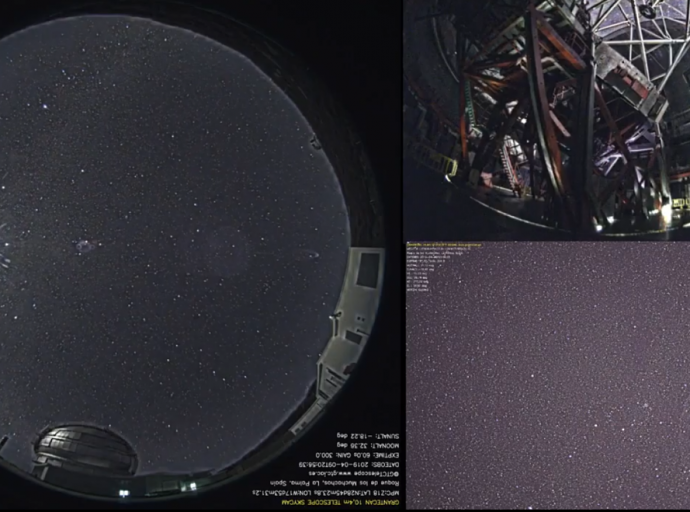Viewport: 690px width, 512px height.
Task: Click mirrored 'GRANTECAN 10.4m TELESCOPE SKYCAM' title
Action: [340, 502]
